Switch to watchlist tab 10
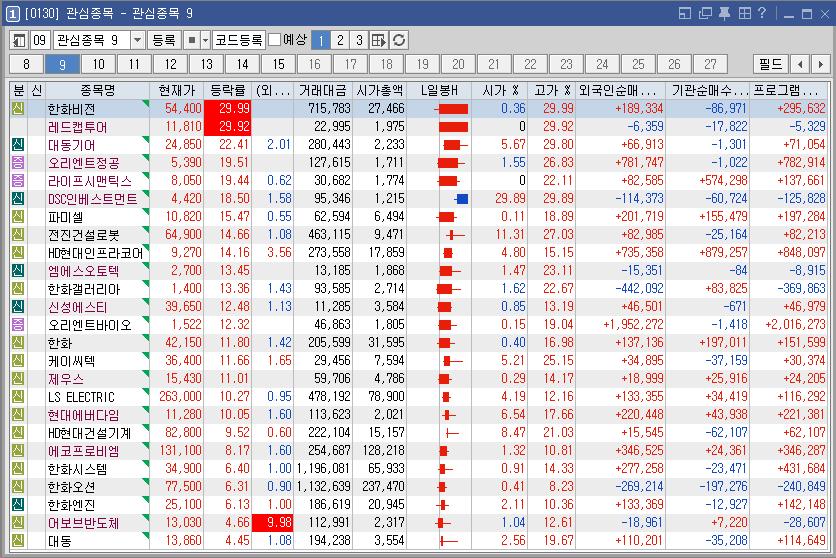The image size is (836, 558). click(99, 64)
